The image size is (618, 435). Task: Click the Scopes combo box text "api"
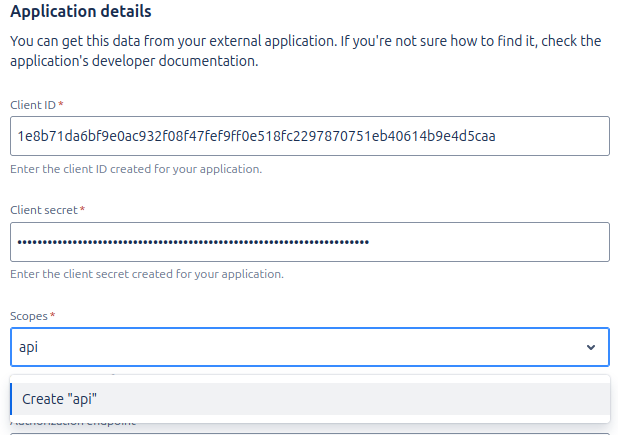pos(28,348)
